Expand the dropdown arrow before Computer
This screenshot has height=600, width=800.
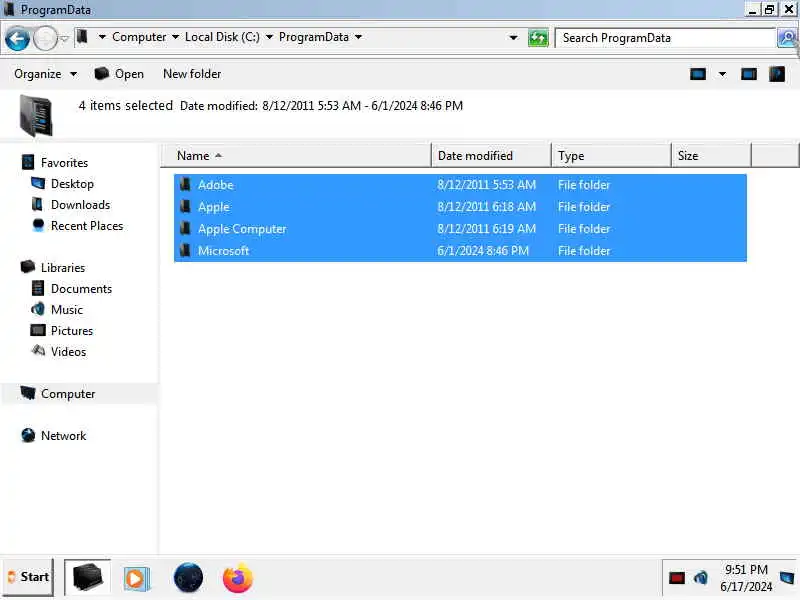[x=102, y=37]
